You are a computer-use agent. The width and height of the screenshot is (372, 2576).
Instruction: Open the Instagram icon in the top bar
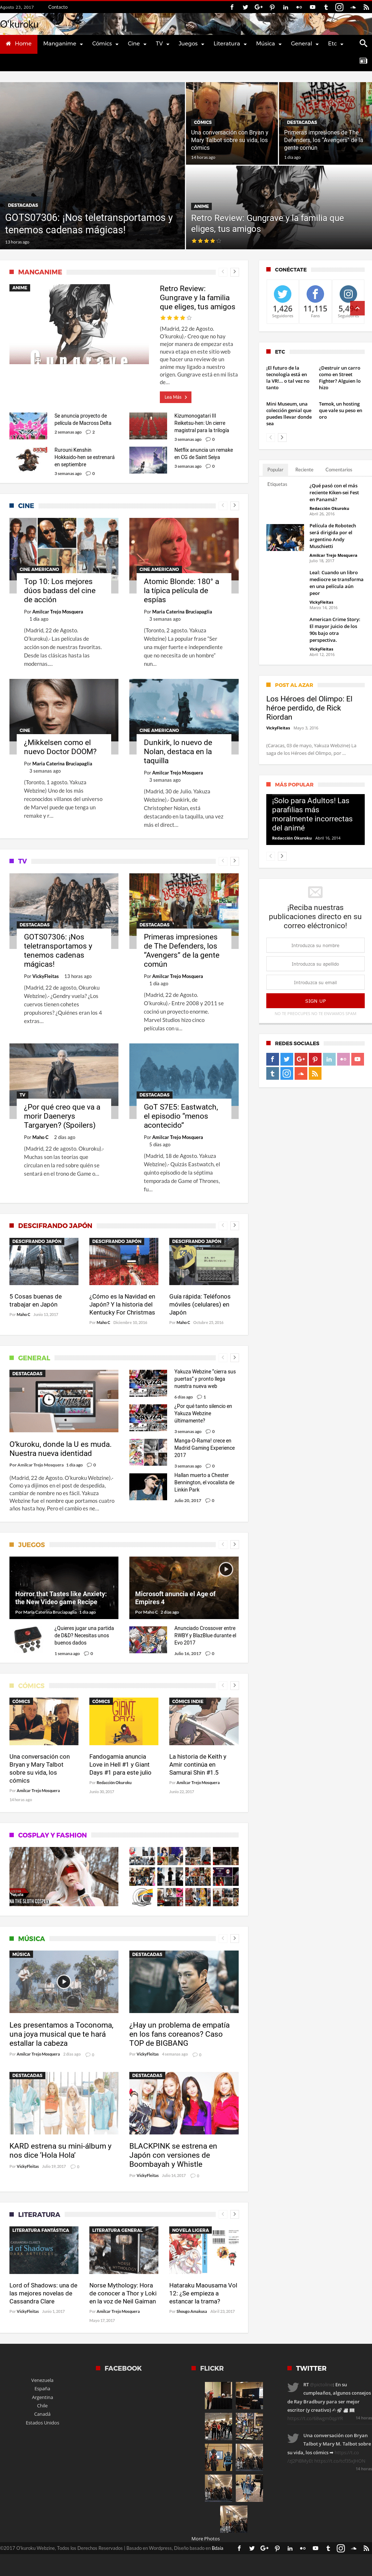click(x=339, y=7)
